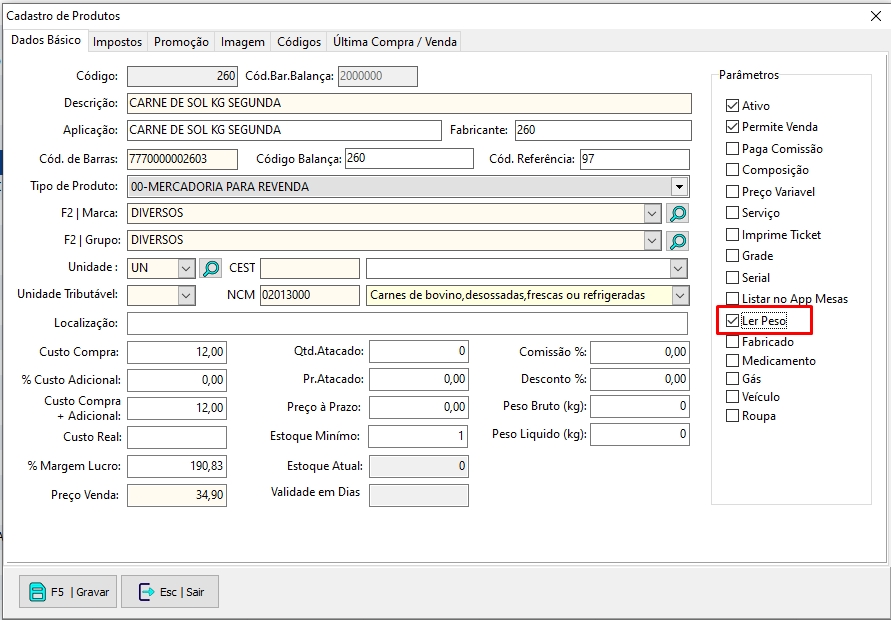Click the magnifier icon beside Grupo field
The height and width of the screenshot is (620, 891).
tap(678, 241)
